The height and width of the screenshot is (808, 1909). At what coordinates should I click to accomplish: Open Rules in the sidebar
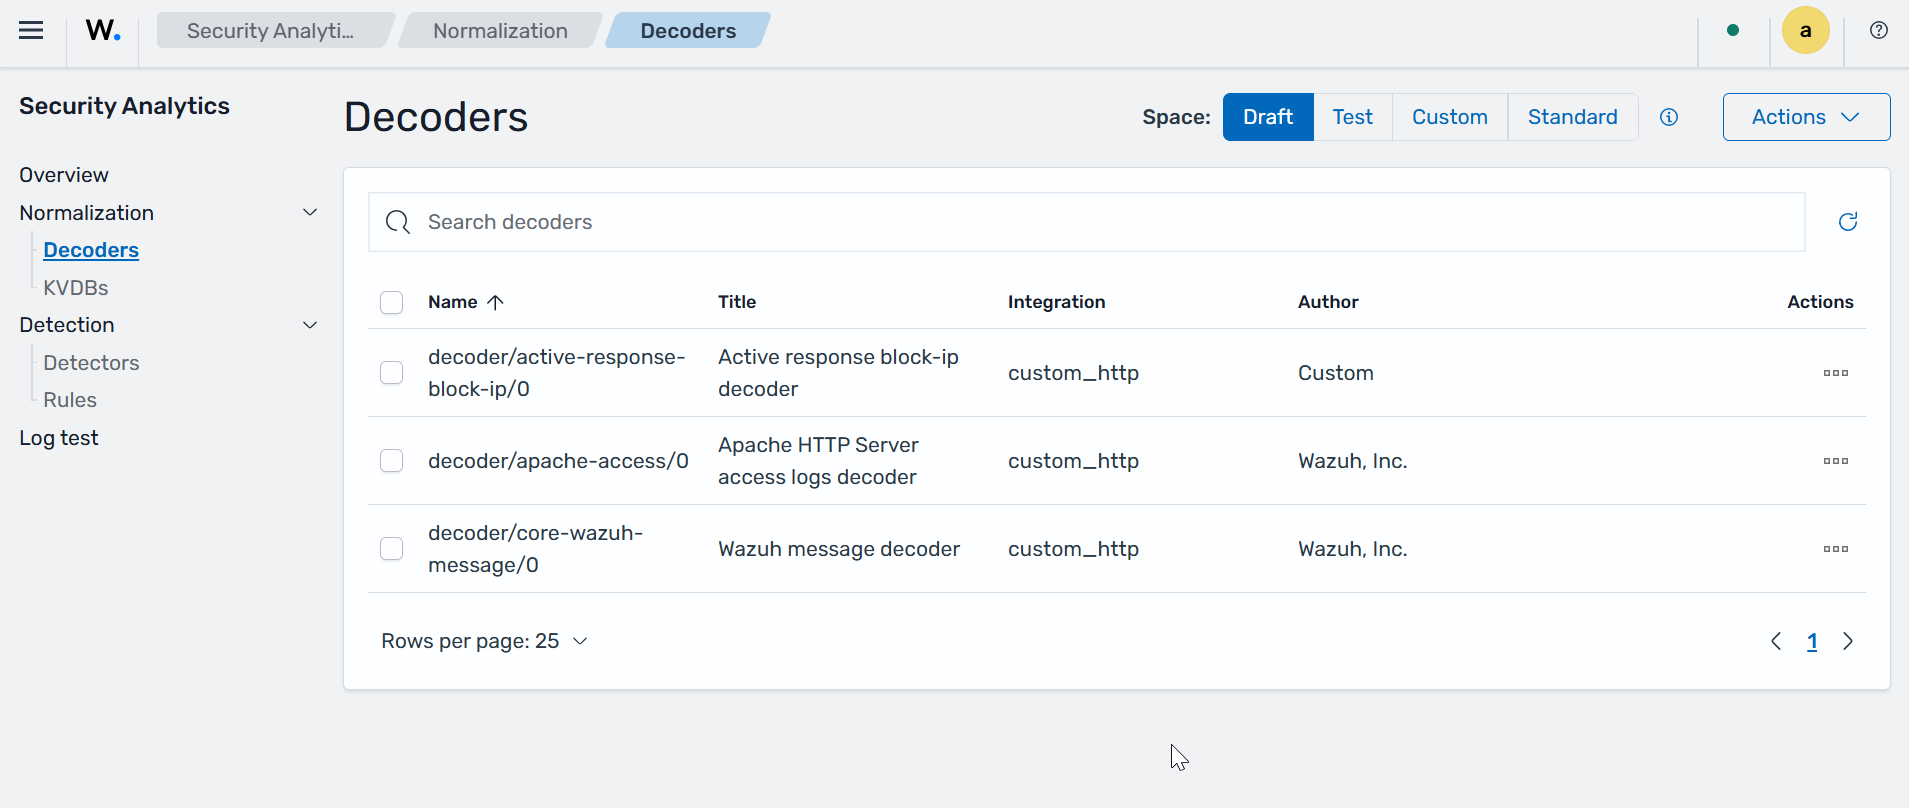tap(70, 400)
